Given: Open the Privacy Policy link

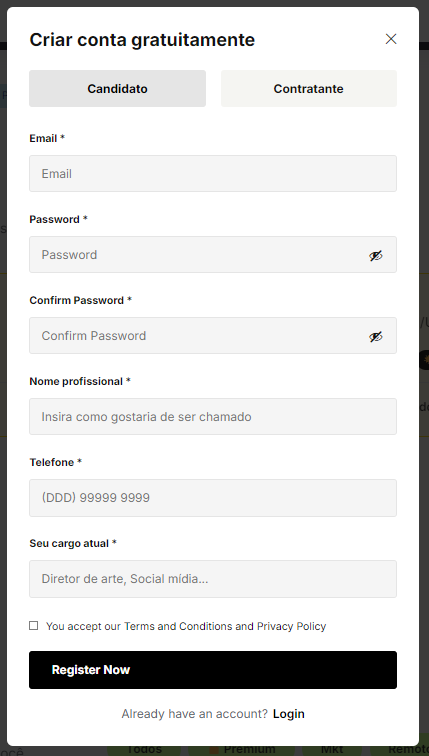Looking at the screenshot, I should pyautogui.click(x=292, y=626).
